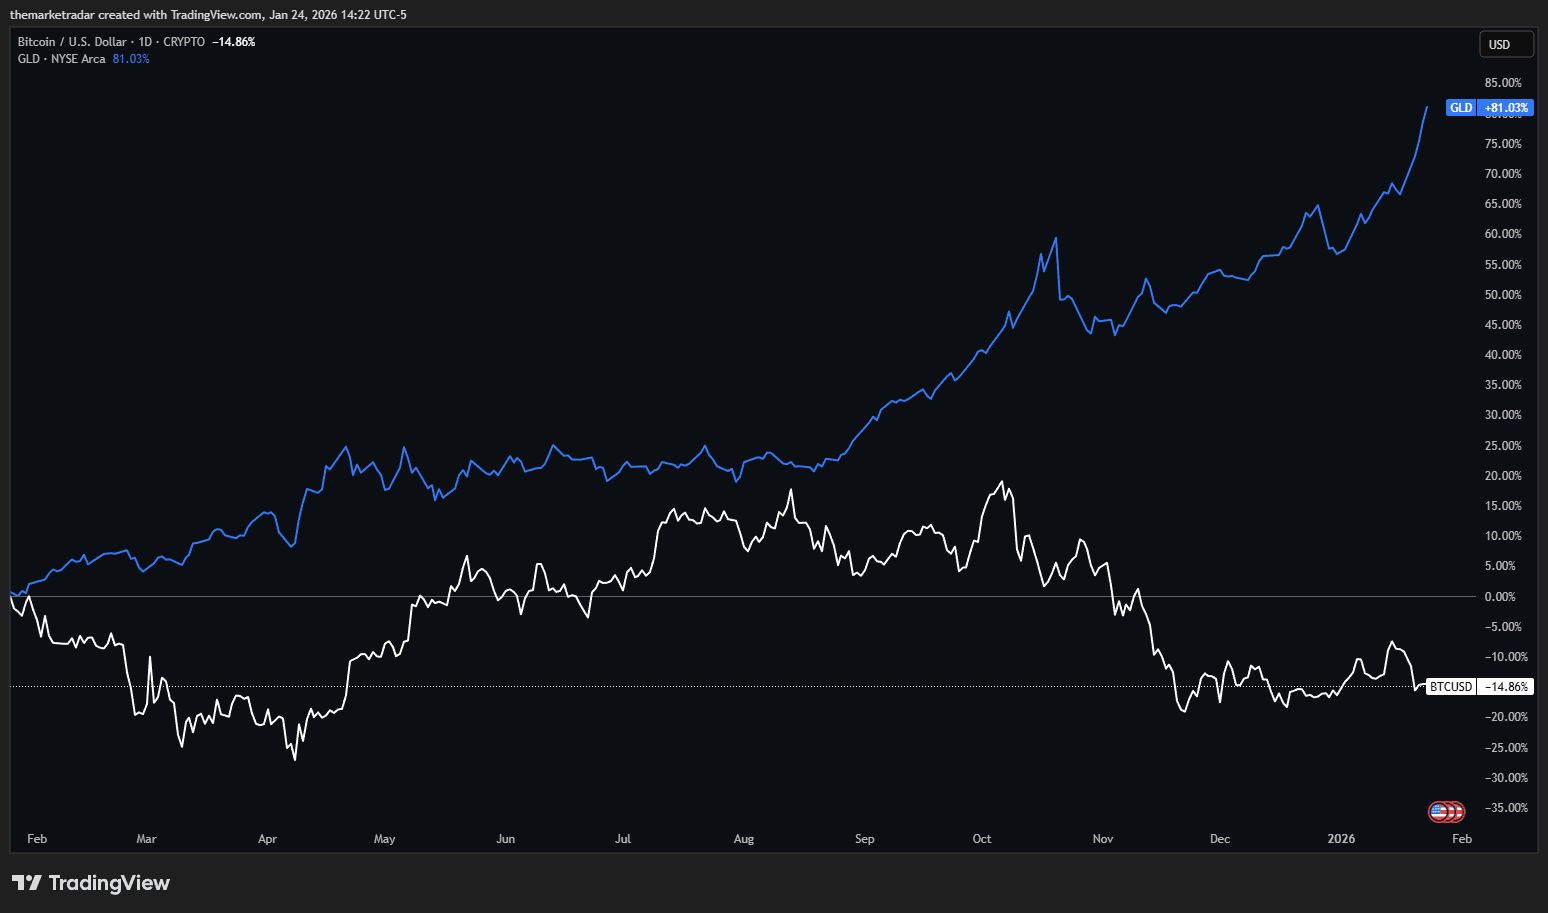Screen dimensions: 1548x913
Task: Click the TradingView logo at bottom left
Action: point(90,883)
